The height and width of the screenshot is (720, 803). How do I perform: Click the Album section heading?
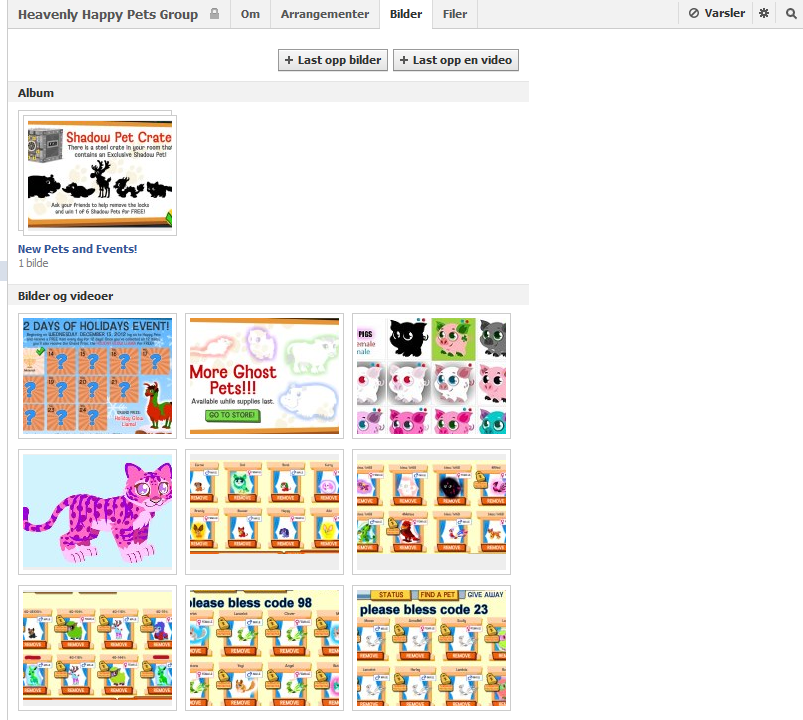[36, 93]
